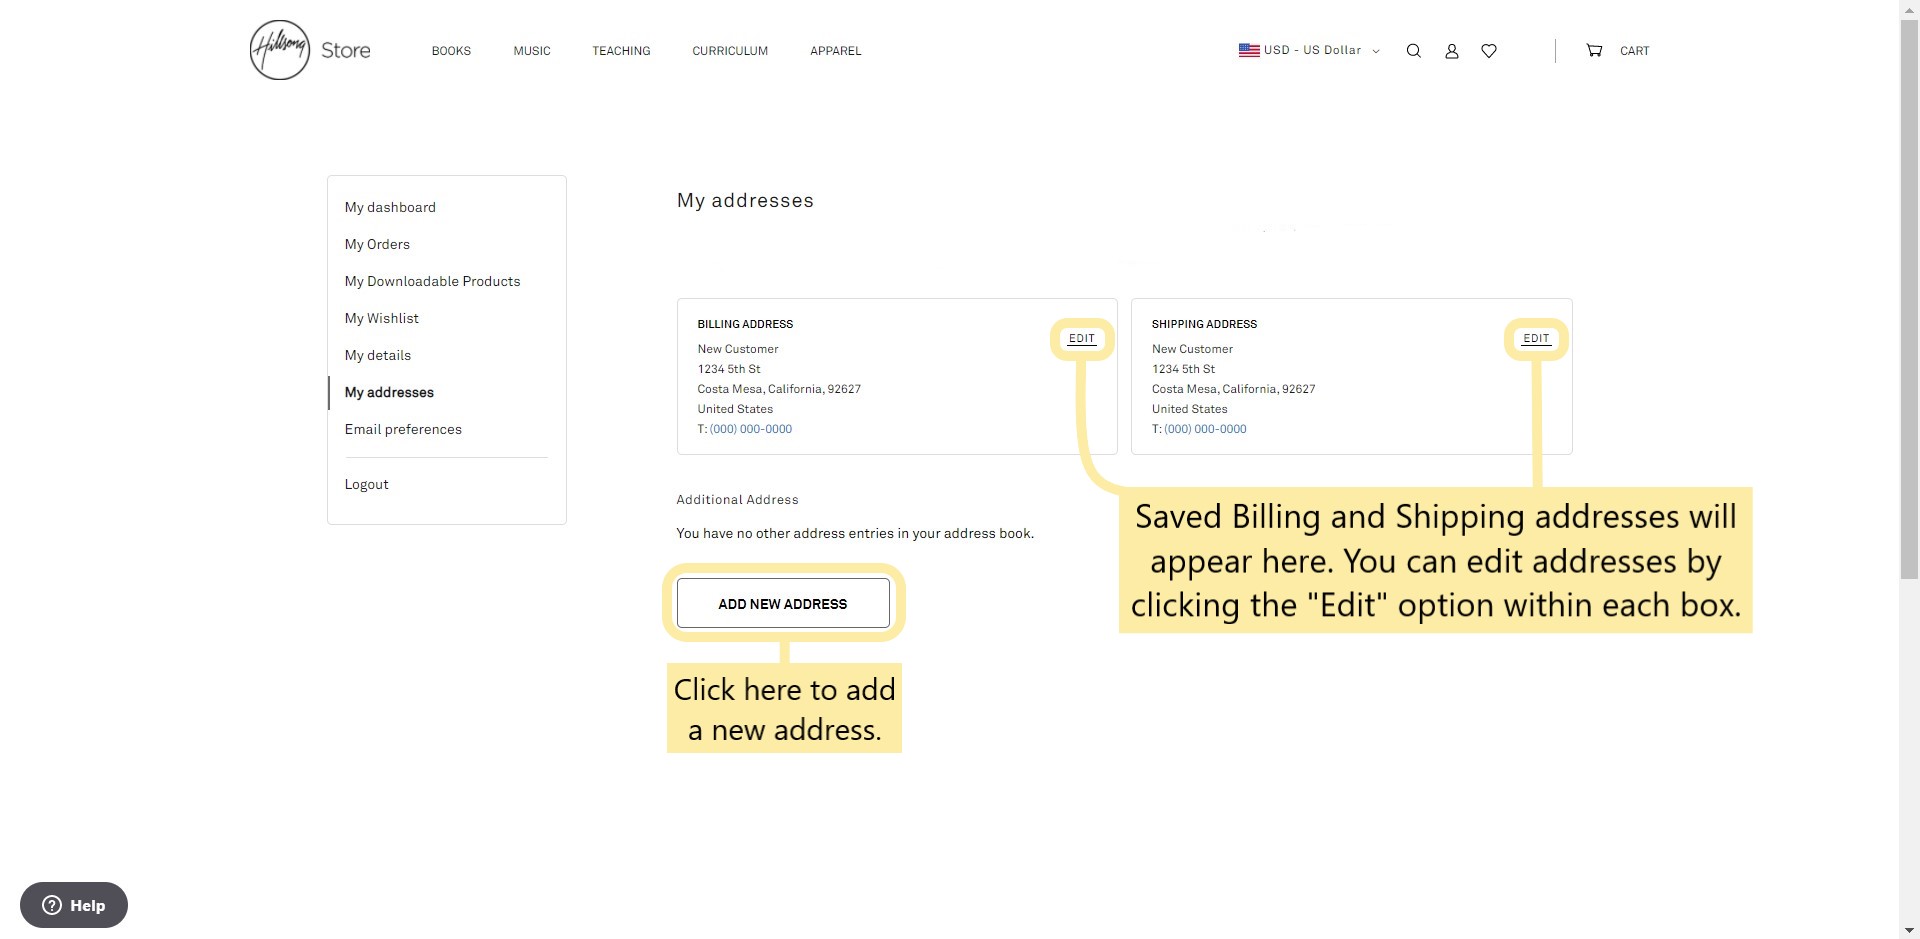Open the Apparel menu item
Image resolution: width=1920 pixels, height=939 pixels.
coord(835,51)
